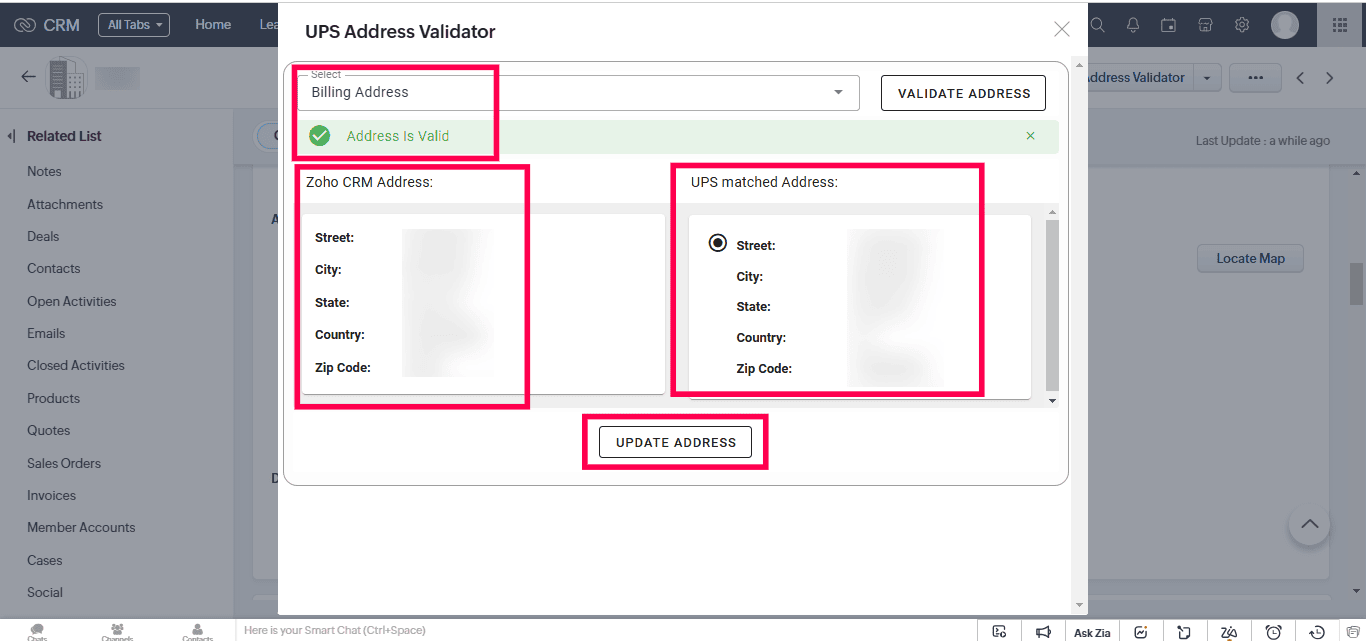Open the apps grid launcher
This screenshot has height=641, width=1366.
click(1341, 25)
